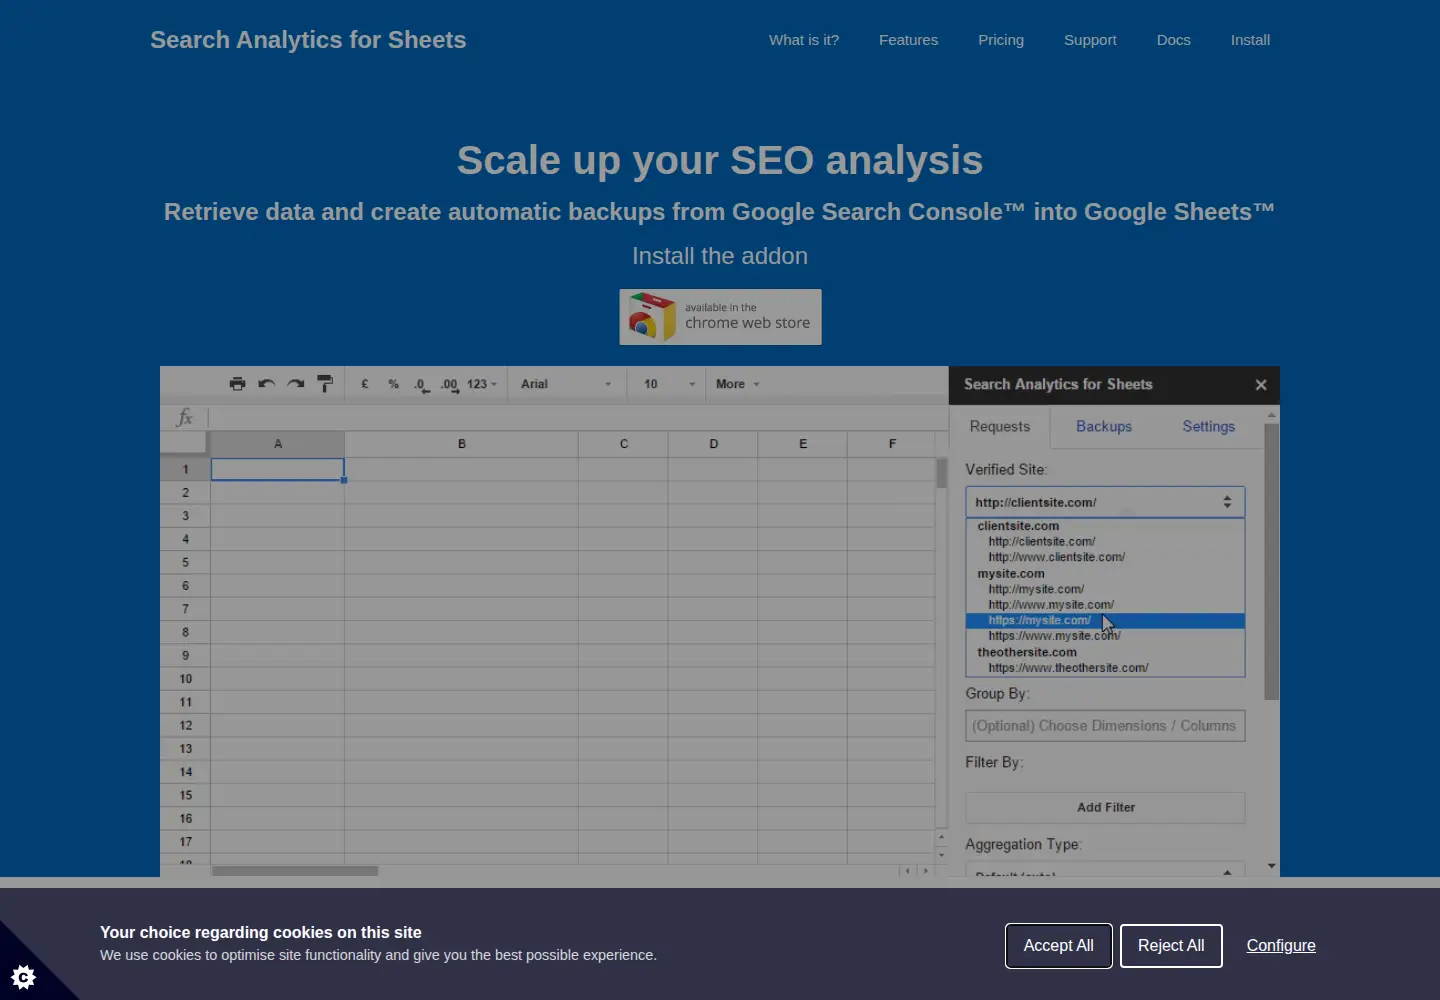Viewport: 1440px width, 1000px height.
Task: Open the Configure cookies link
Action: click(1281, 946)
